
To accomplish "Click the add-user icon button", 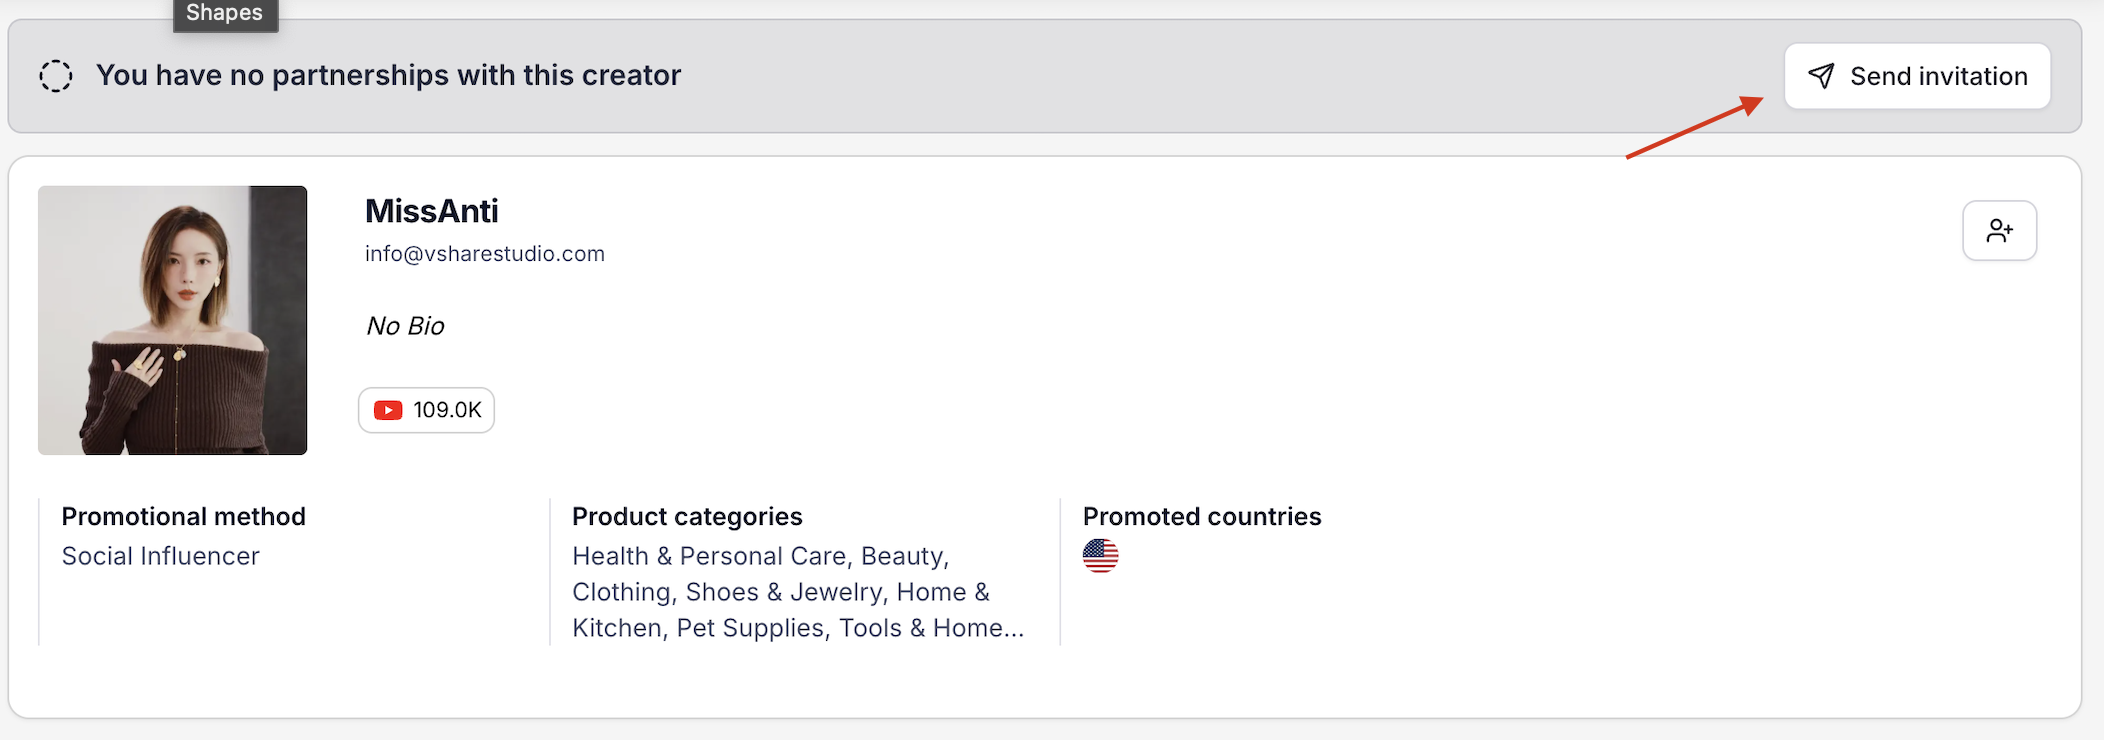I will coord(1999,231).
